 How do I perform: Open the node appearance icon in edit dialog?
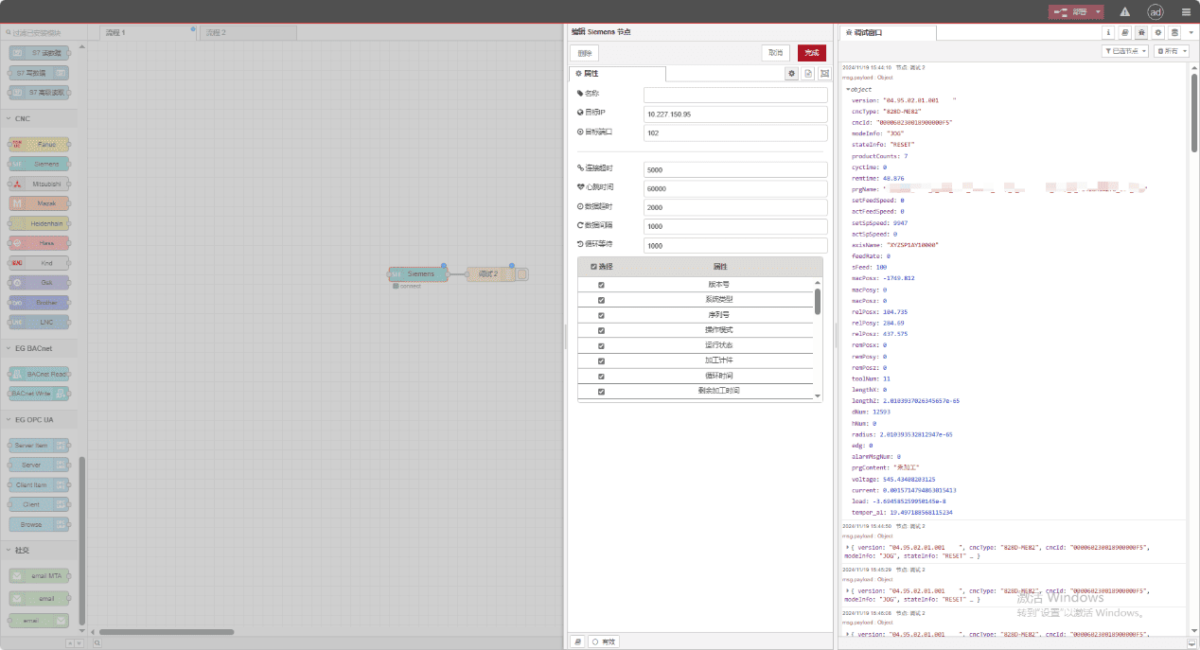(x=825, y=73)
